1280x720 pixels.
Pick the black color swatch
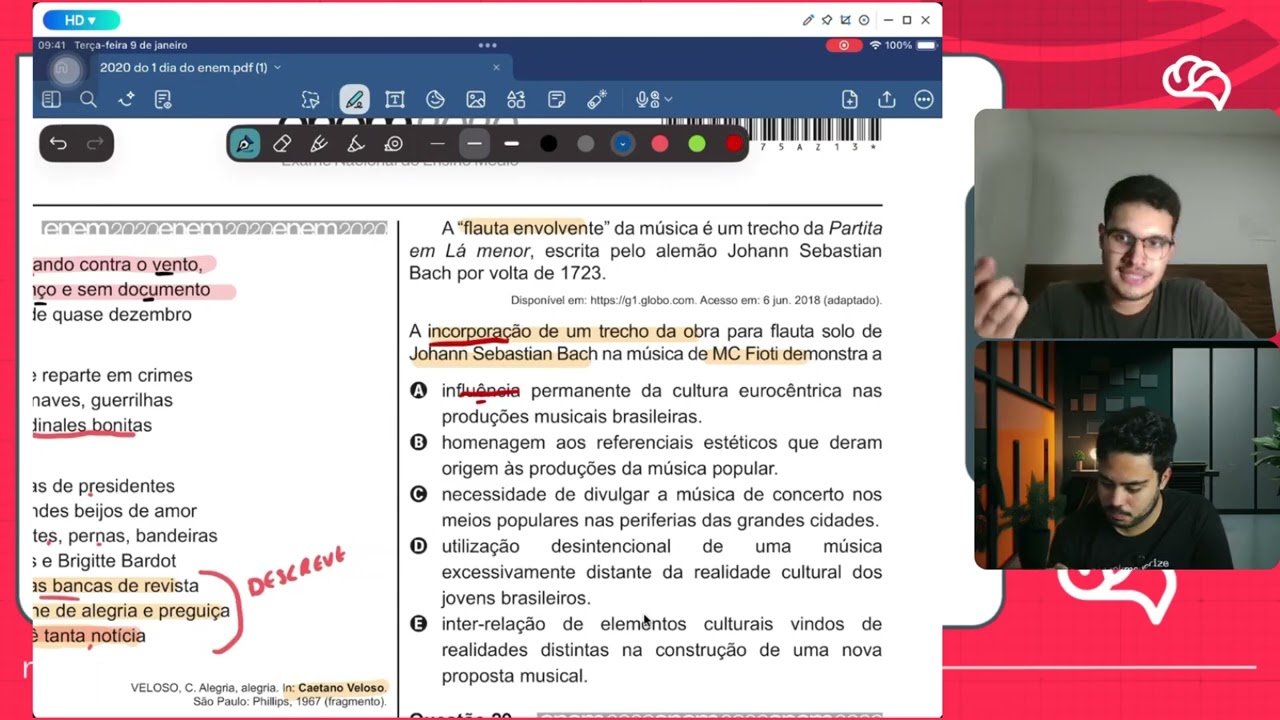pyautogui.click(x=548, y=144)
